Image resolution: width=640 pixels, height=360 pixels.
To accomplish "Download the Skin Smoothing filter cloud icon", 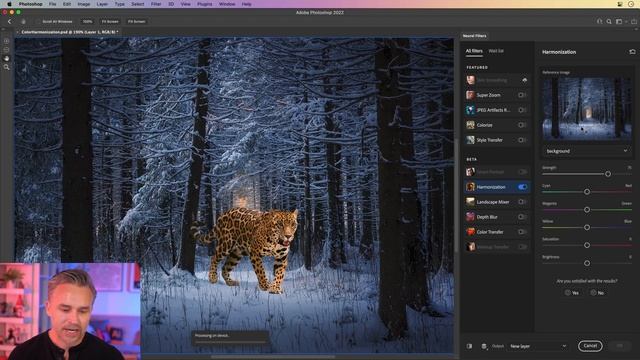I will [524, 80].
